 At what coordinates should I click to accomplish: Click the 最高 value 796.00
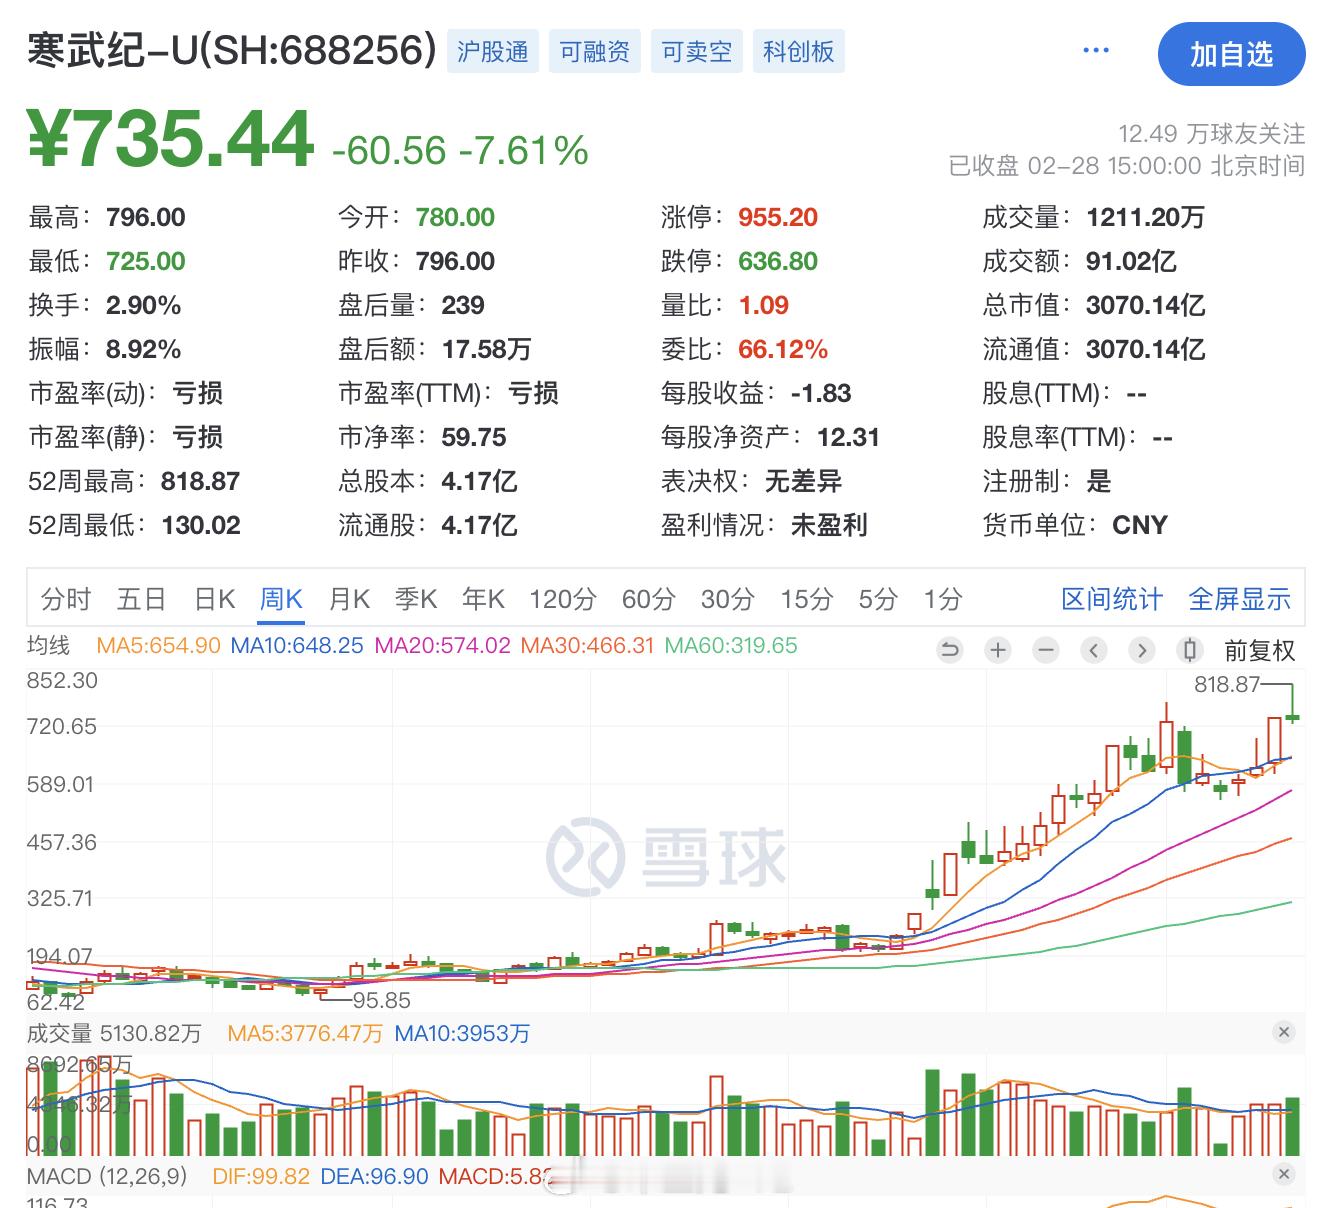146,217
